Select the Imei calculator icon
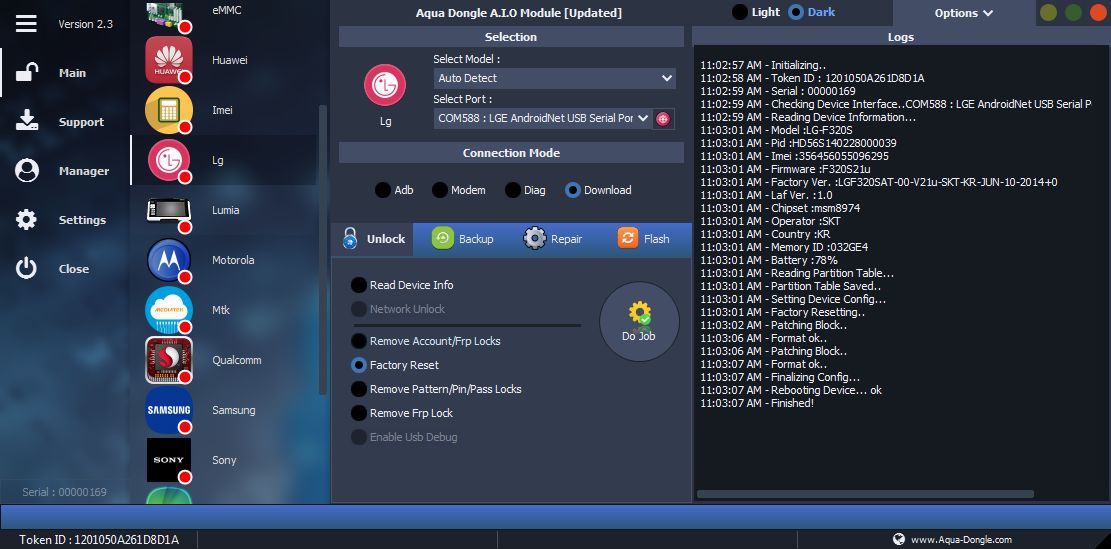Image resolution: width=1111 pixels, height=549 pixels. 169,110
